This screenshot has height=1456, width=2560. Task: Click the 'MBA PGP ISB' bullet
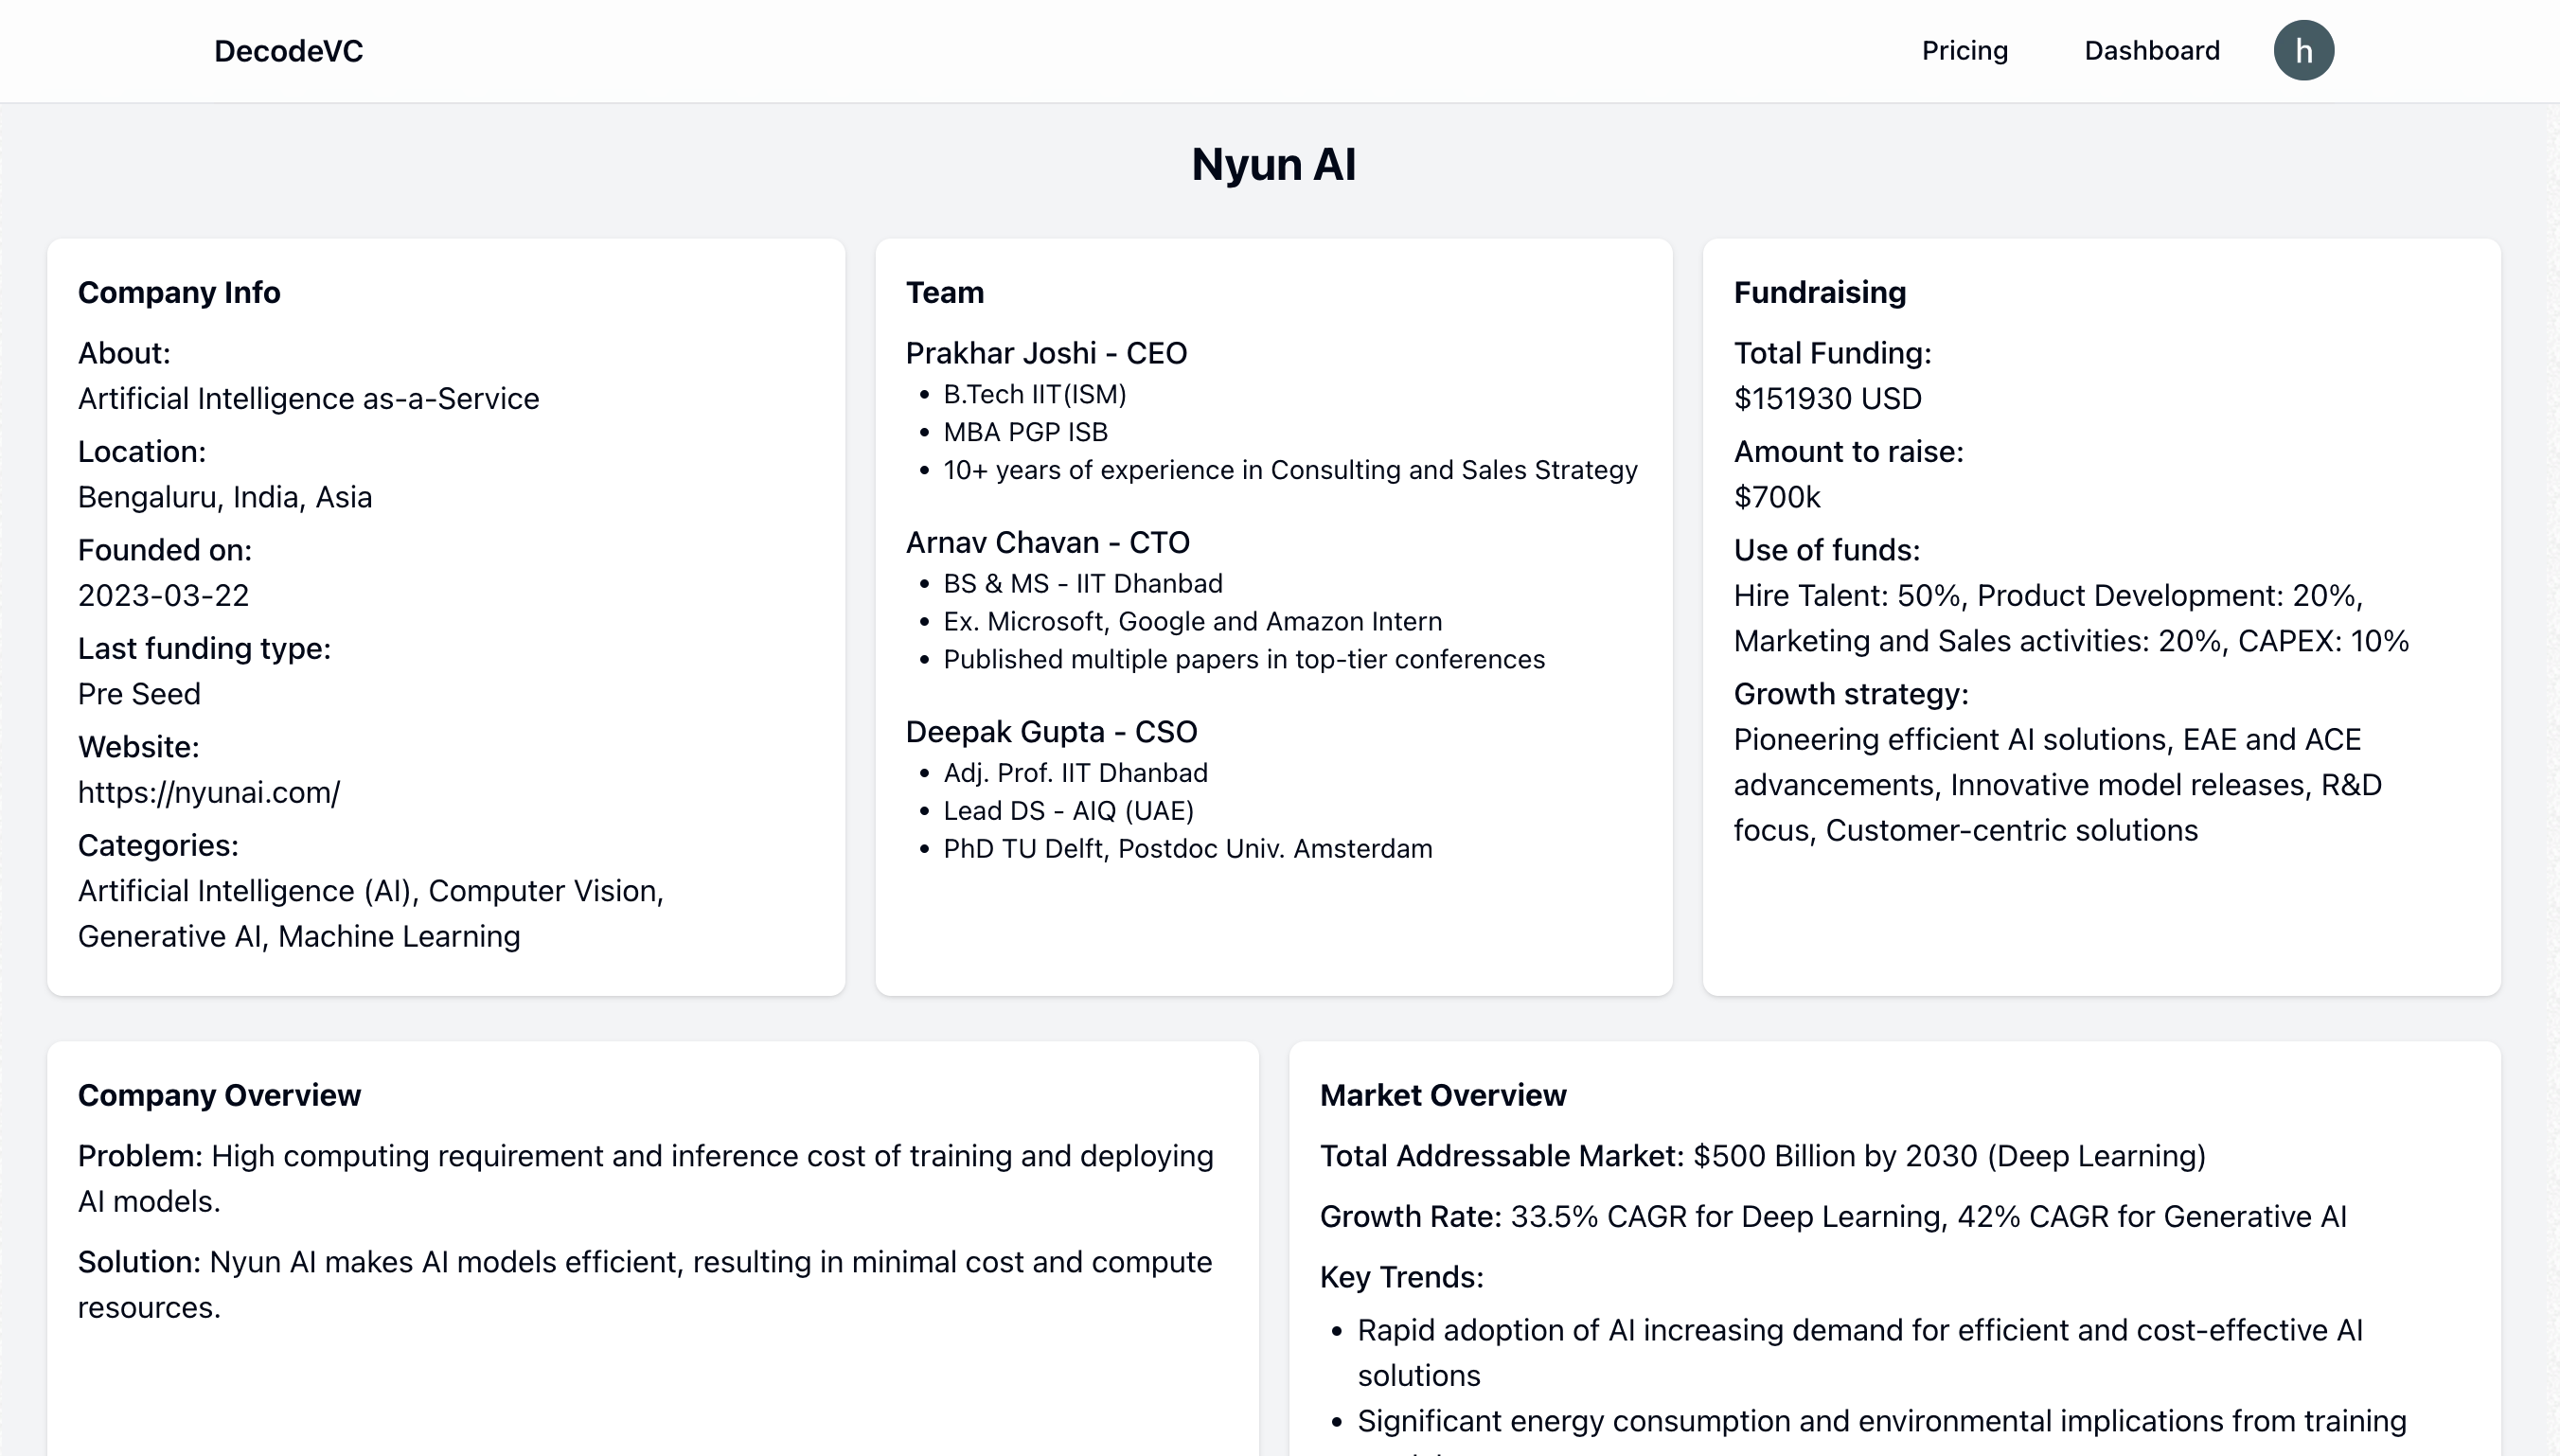pyautogui.click(x=1025, y=432)
